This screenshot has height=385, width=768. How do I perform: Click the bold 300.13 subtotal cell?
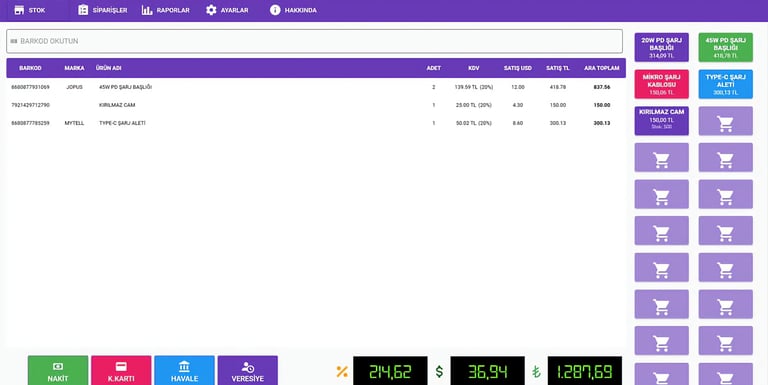point(602,123)
